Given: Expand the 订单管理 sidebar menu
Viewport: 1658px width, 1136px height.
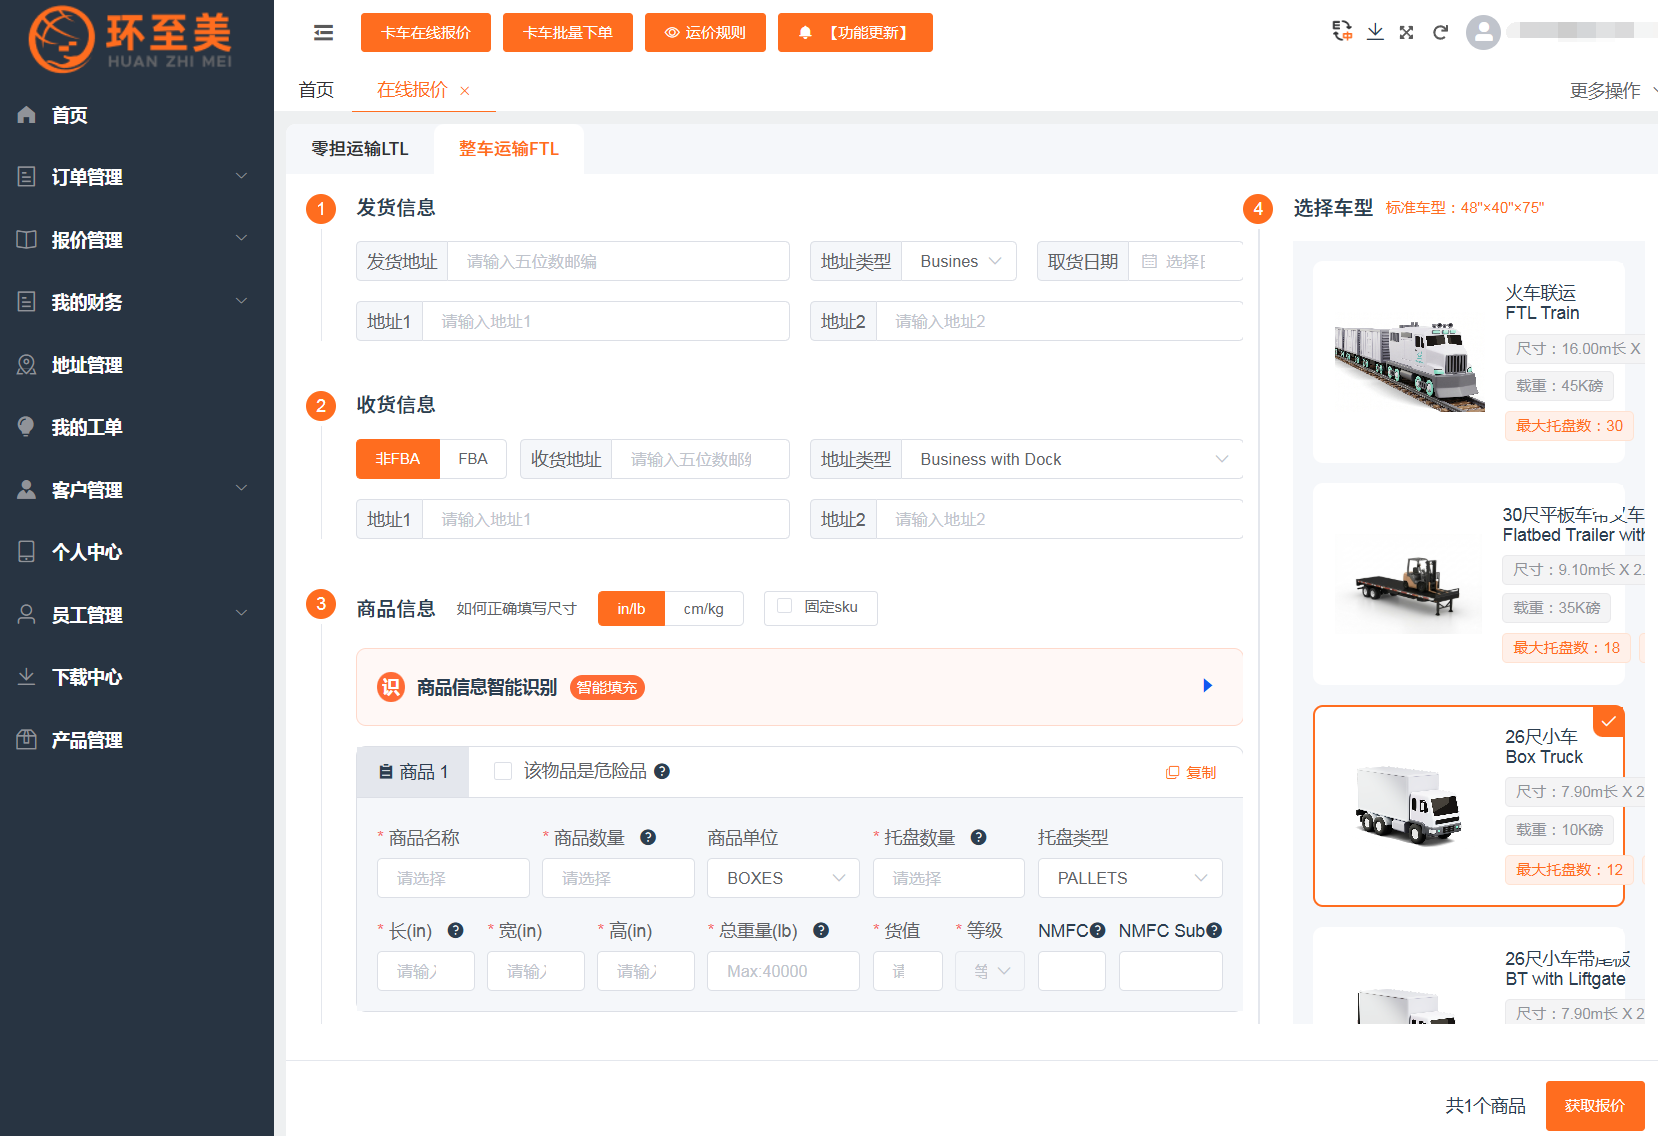Looking at the screenshot, I should (137, 177).
